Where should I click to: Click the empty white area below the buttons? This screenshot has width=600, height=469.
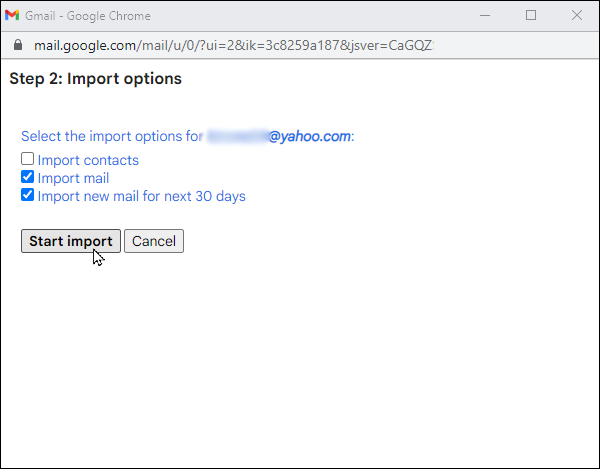(x=300, y=360)
